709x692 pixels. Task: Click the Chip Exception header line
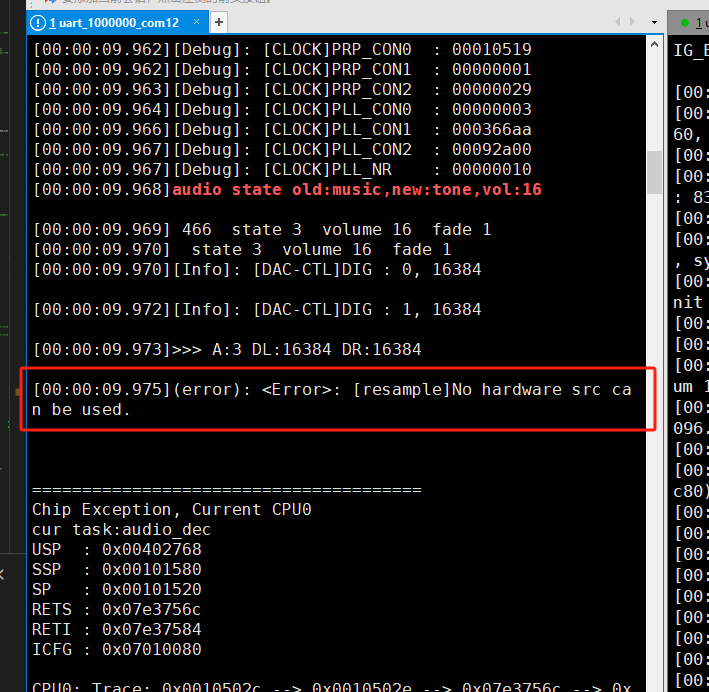172,510
